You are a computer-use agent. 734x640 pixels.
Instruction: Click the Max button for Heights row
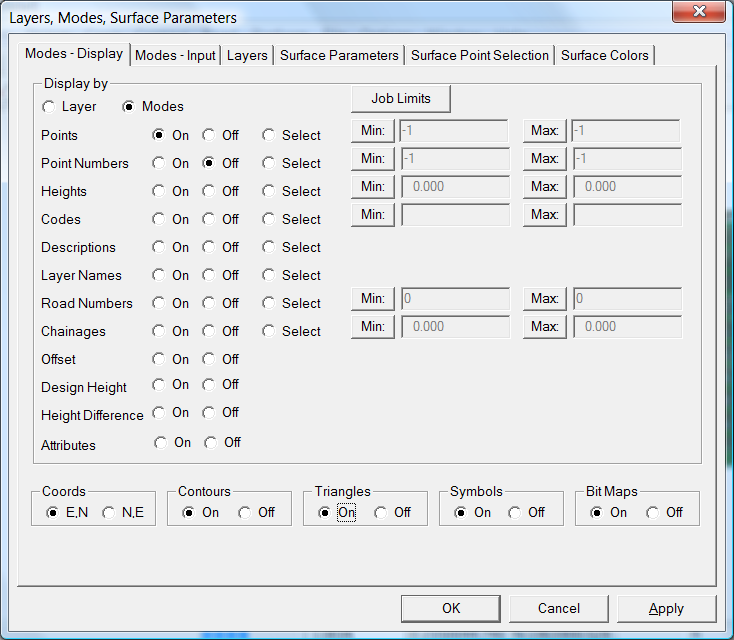pos(545,187)
